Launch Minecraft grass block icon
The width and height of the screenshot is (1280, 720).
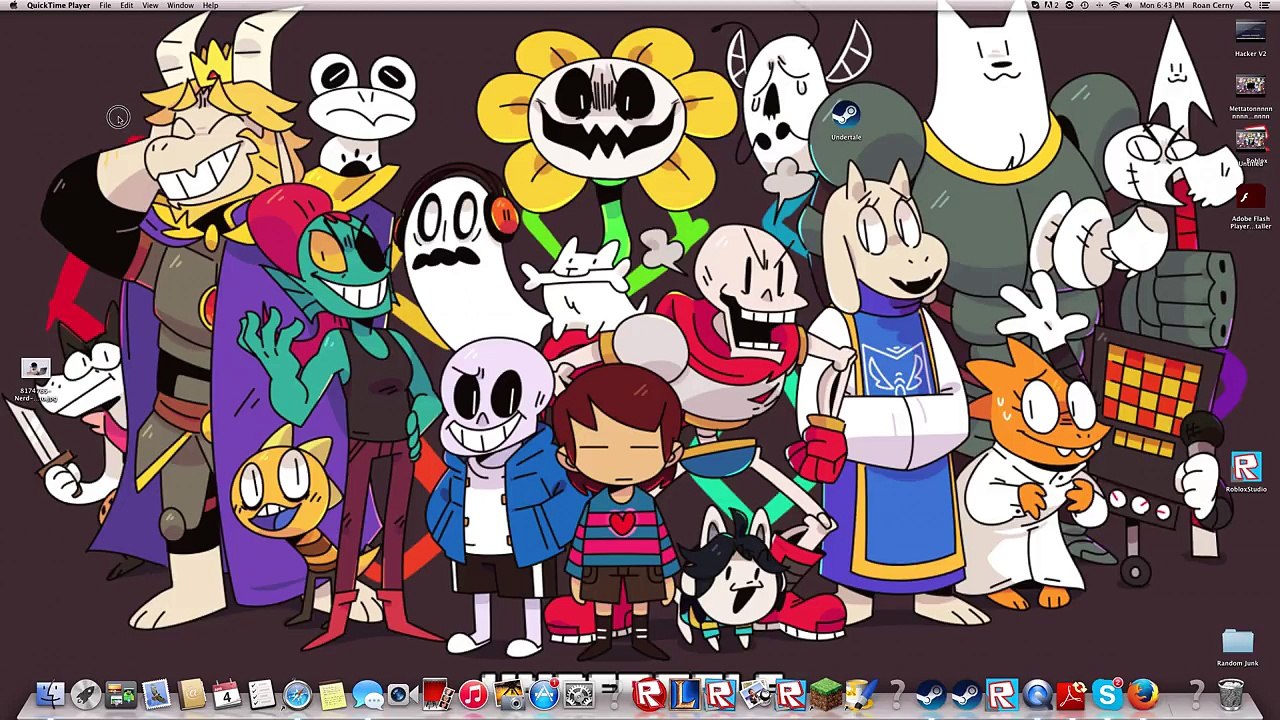tap(826, 695)
